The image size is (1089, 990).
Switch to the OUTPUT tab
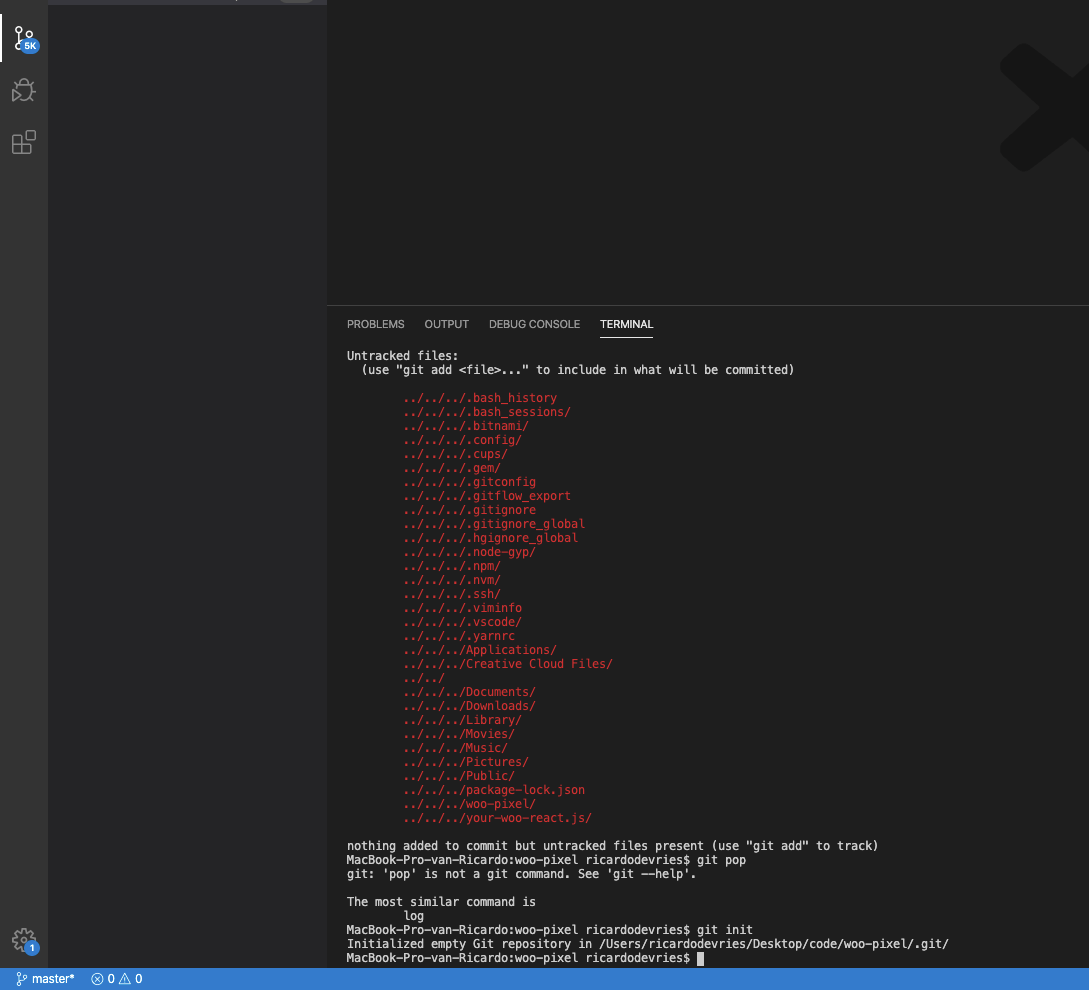tap(446, 324)
